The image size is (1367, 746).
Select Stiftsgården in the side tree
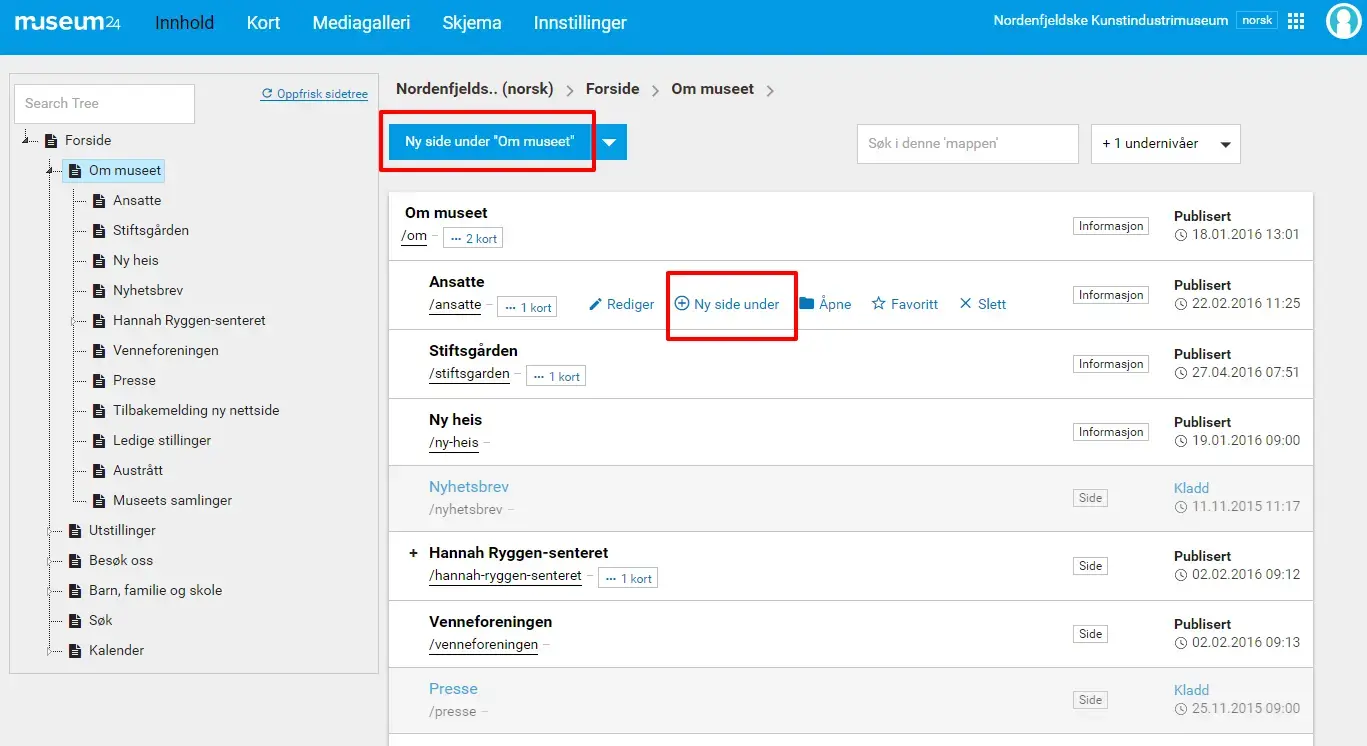point(151,230)
